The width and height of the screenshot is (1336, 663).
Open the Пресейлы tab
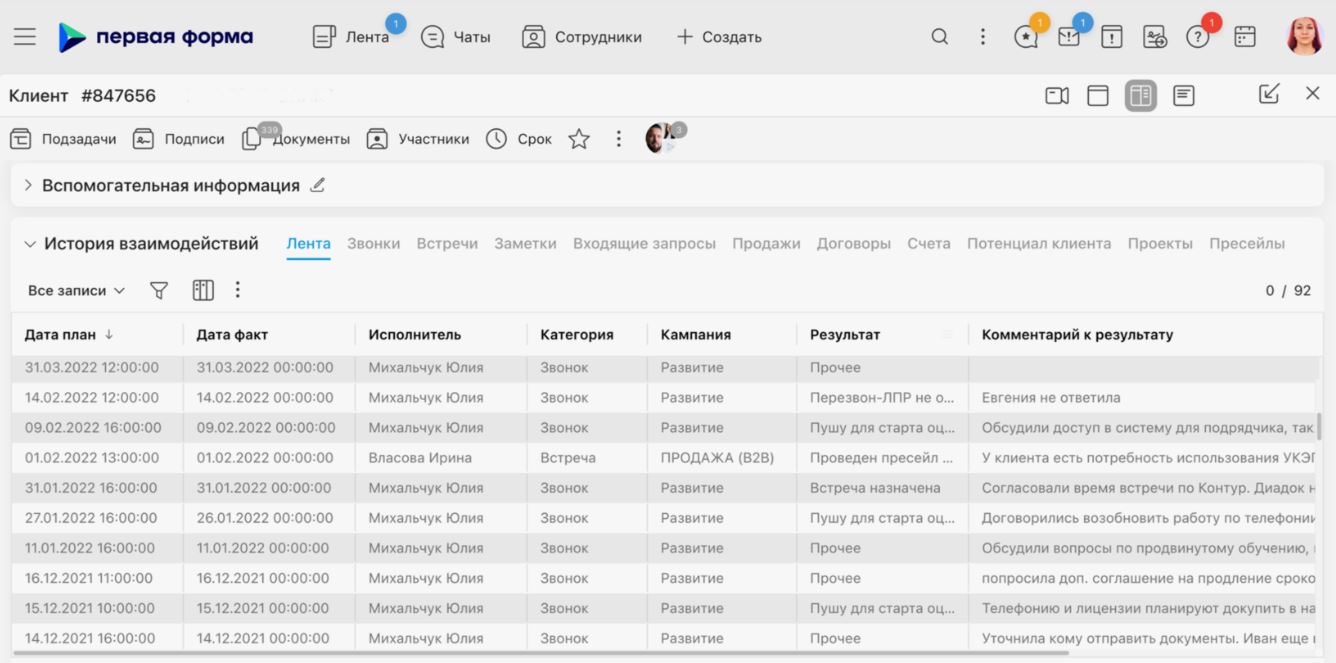1247,244
